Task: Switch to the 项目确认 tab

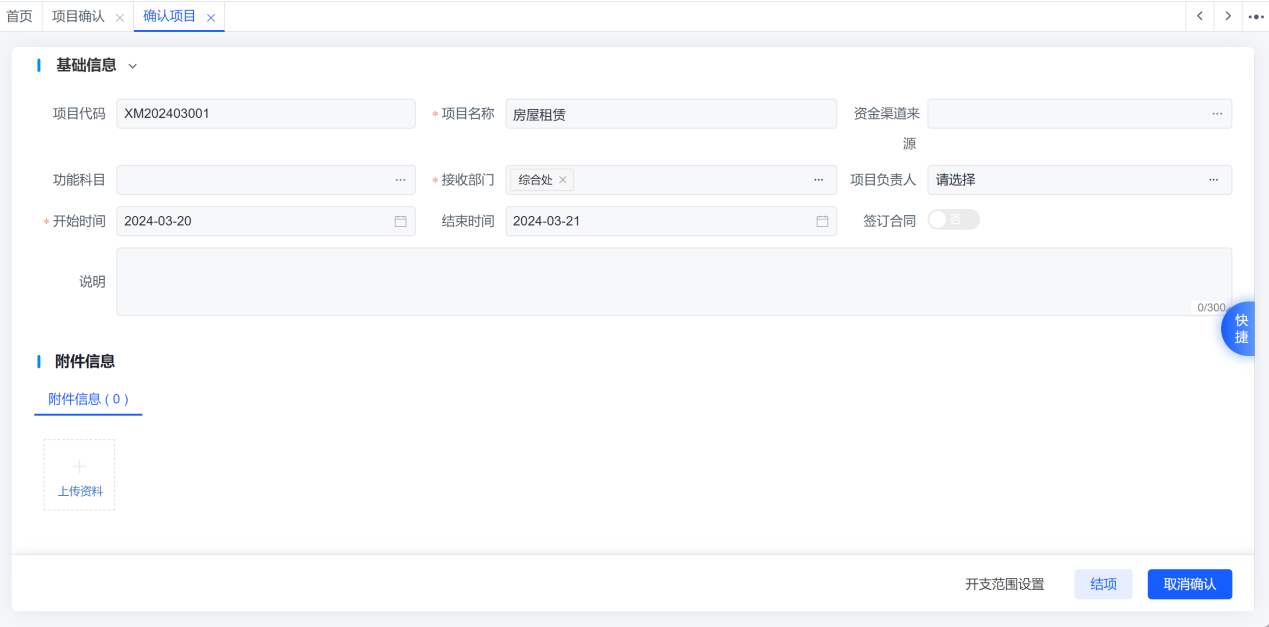Action: click(78, 17)
